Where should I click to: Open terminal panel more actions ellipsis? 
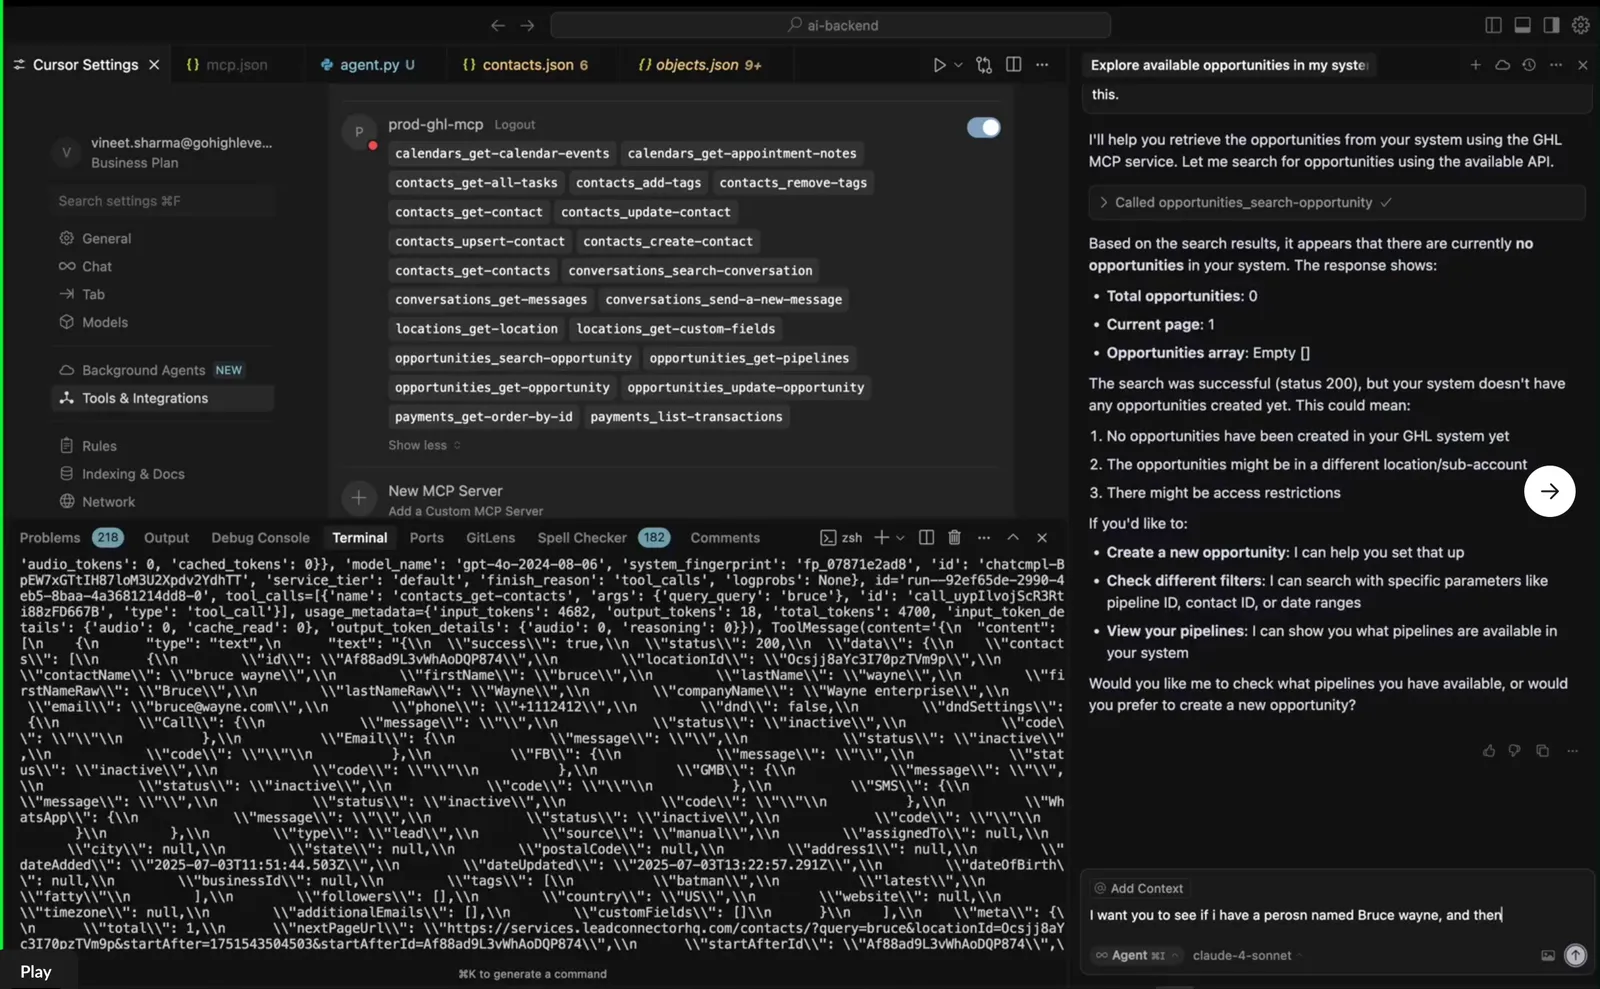[x=984, y=538]
